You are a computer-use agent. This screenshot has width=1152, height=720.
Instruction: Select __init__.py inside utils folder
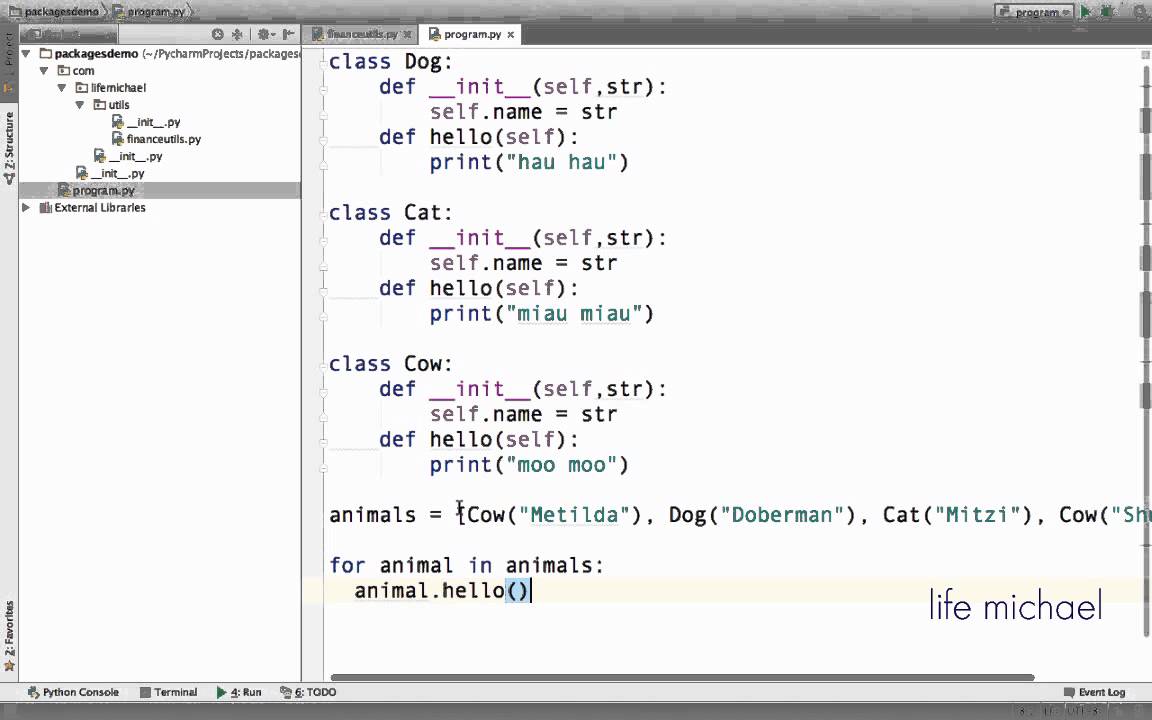point(146,122)
